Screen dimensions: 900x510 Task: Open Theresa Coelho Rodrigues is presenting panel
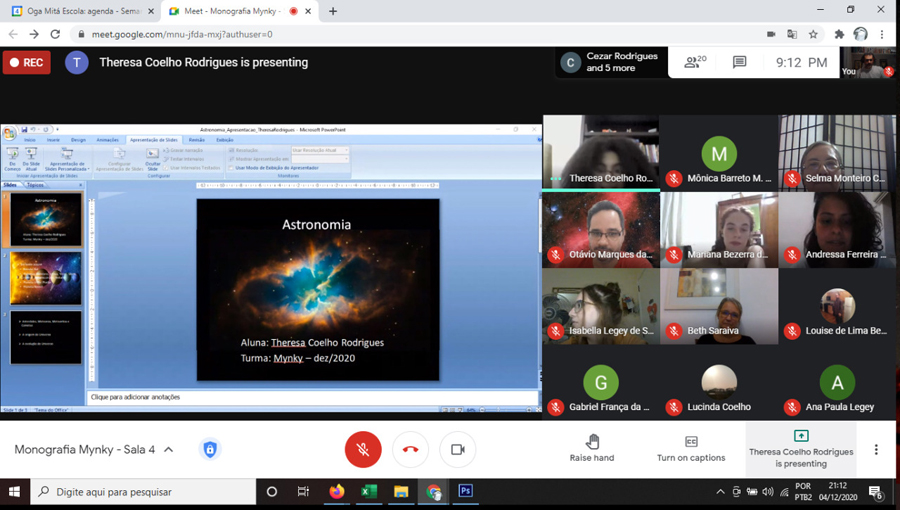click(x=800, y=449)
